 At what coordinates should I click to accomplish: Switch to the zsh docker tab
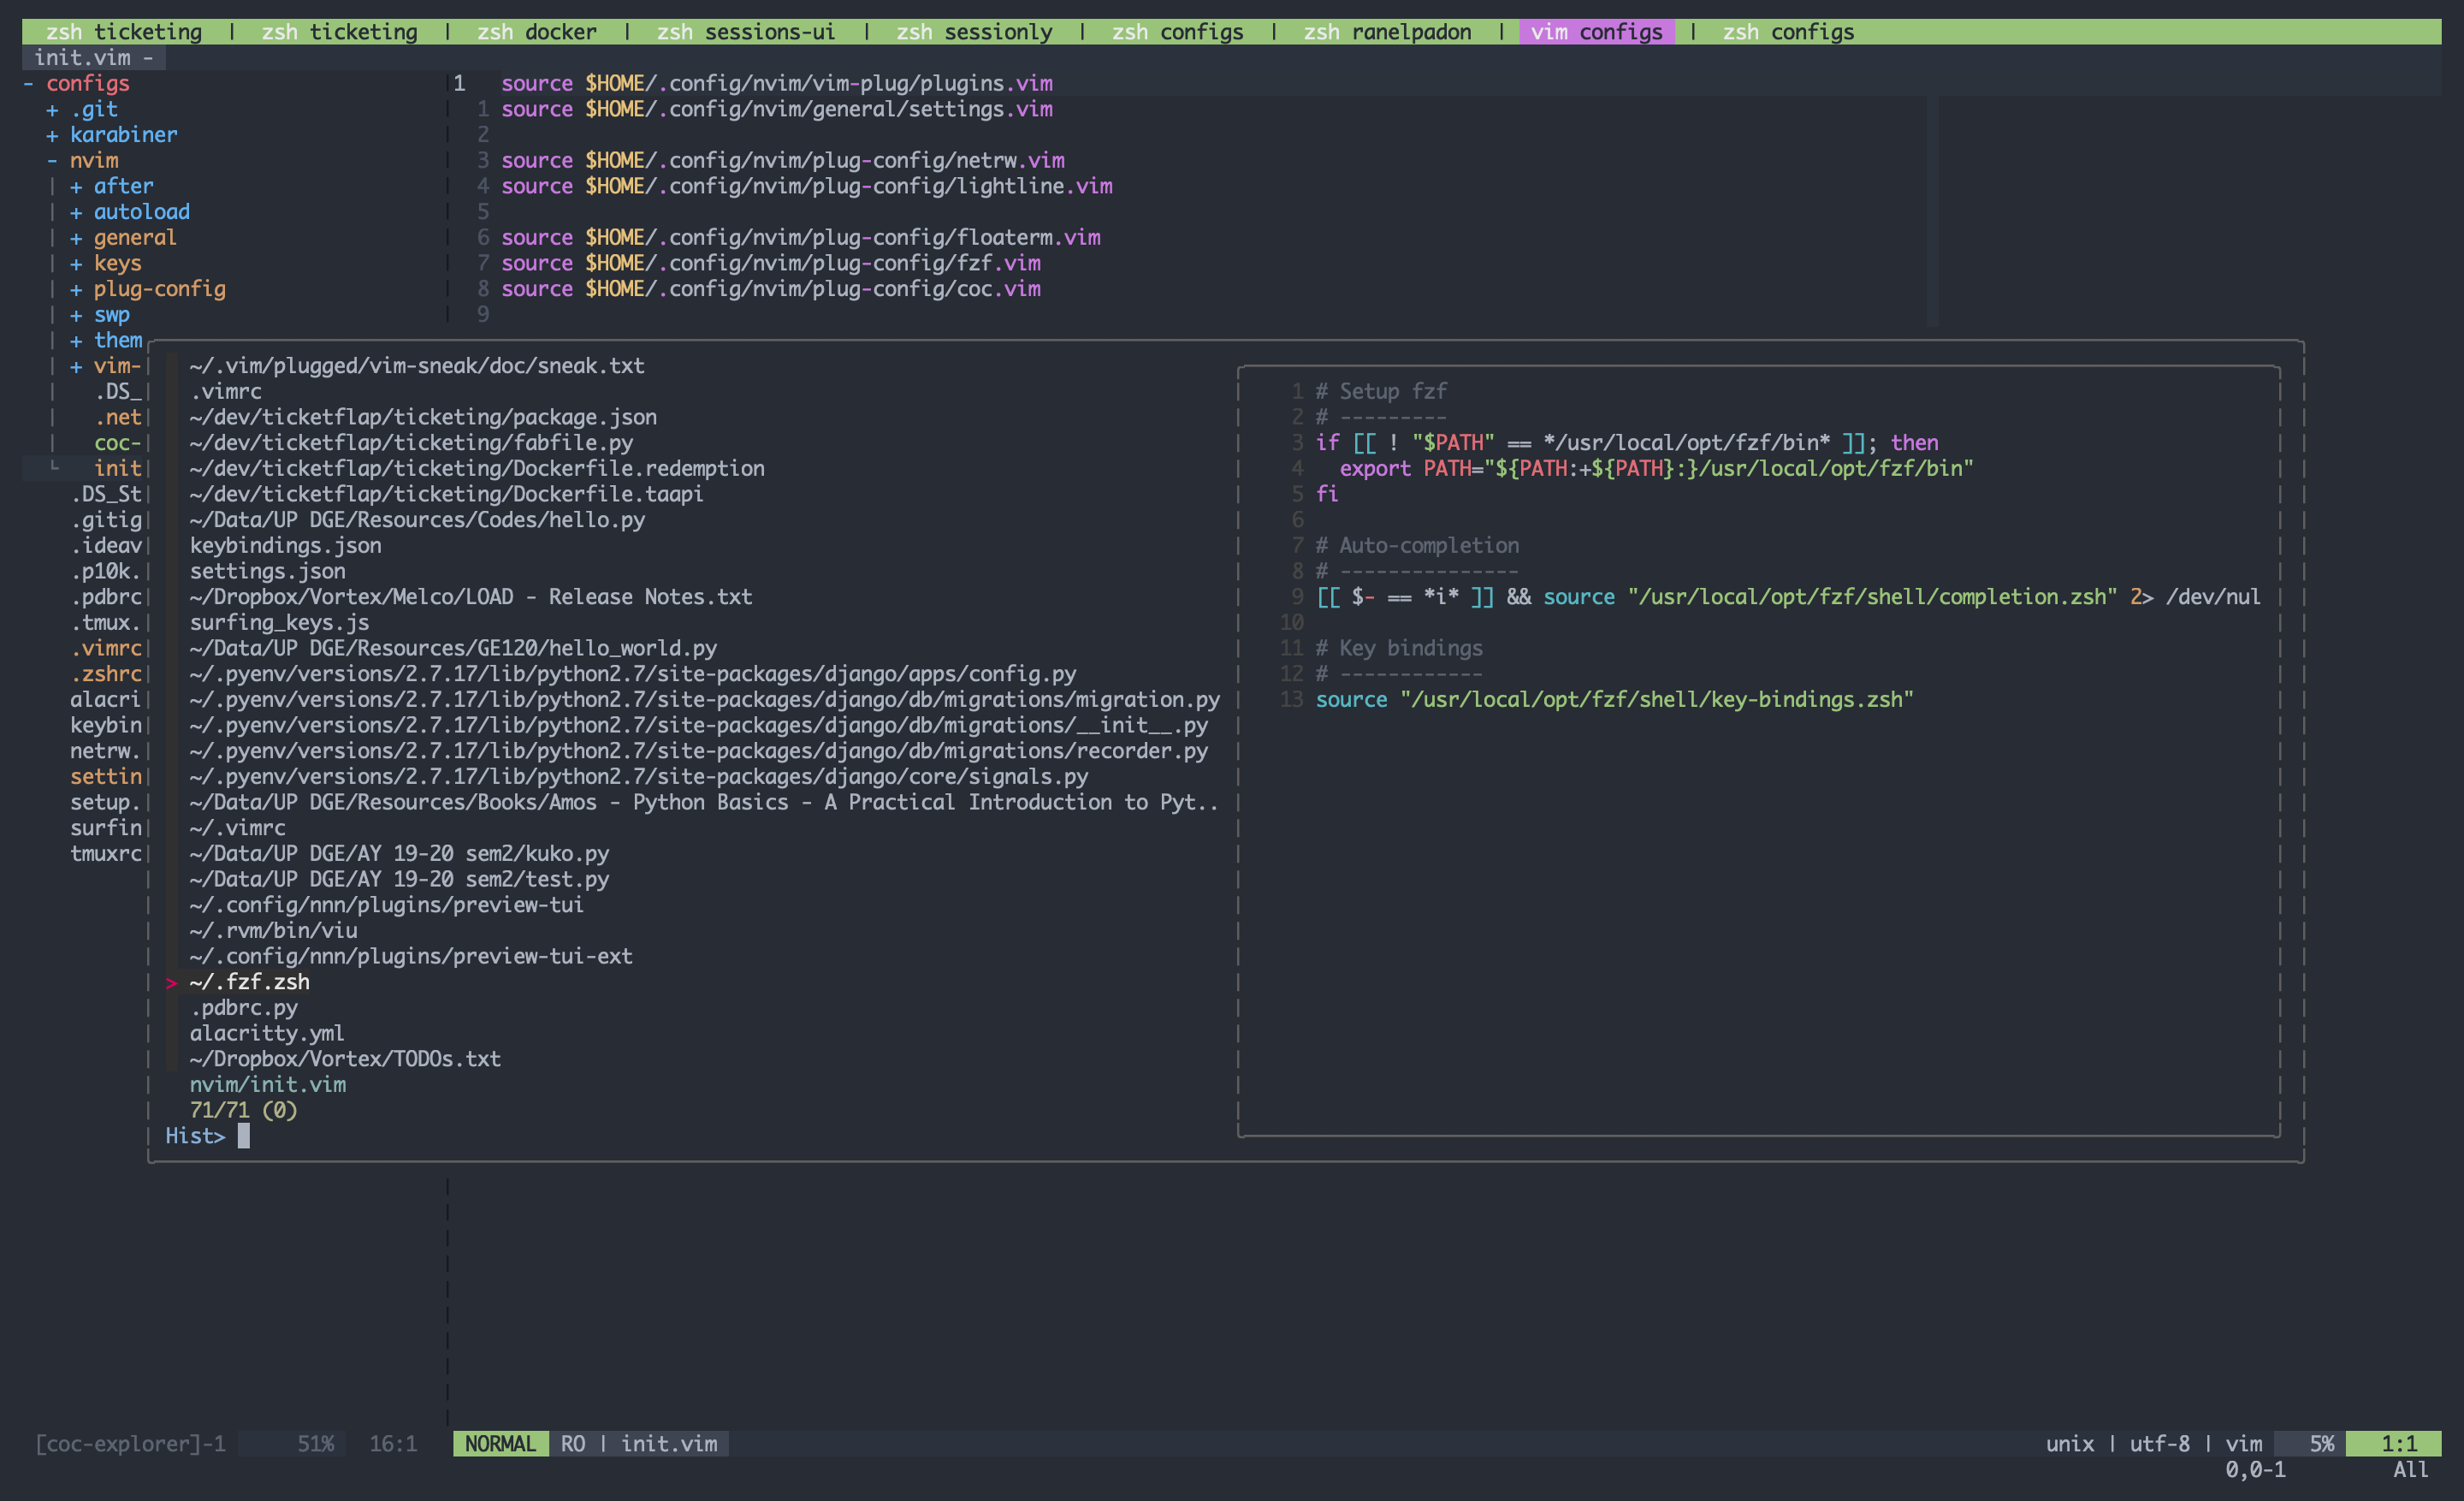click(x=536, y=32)
